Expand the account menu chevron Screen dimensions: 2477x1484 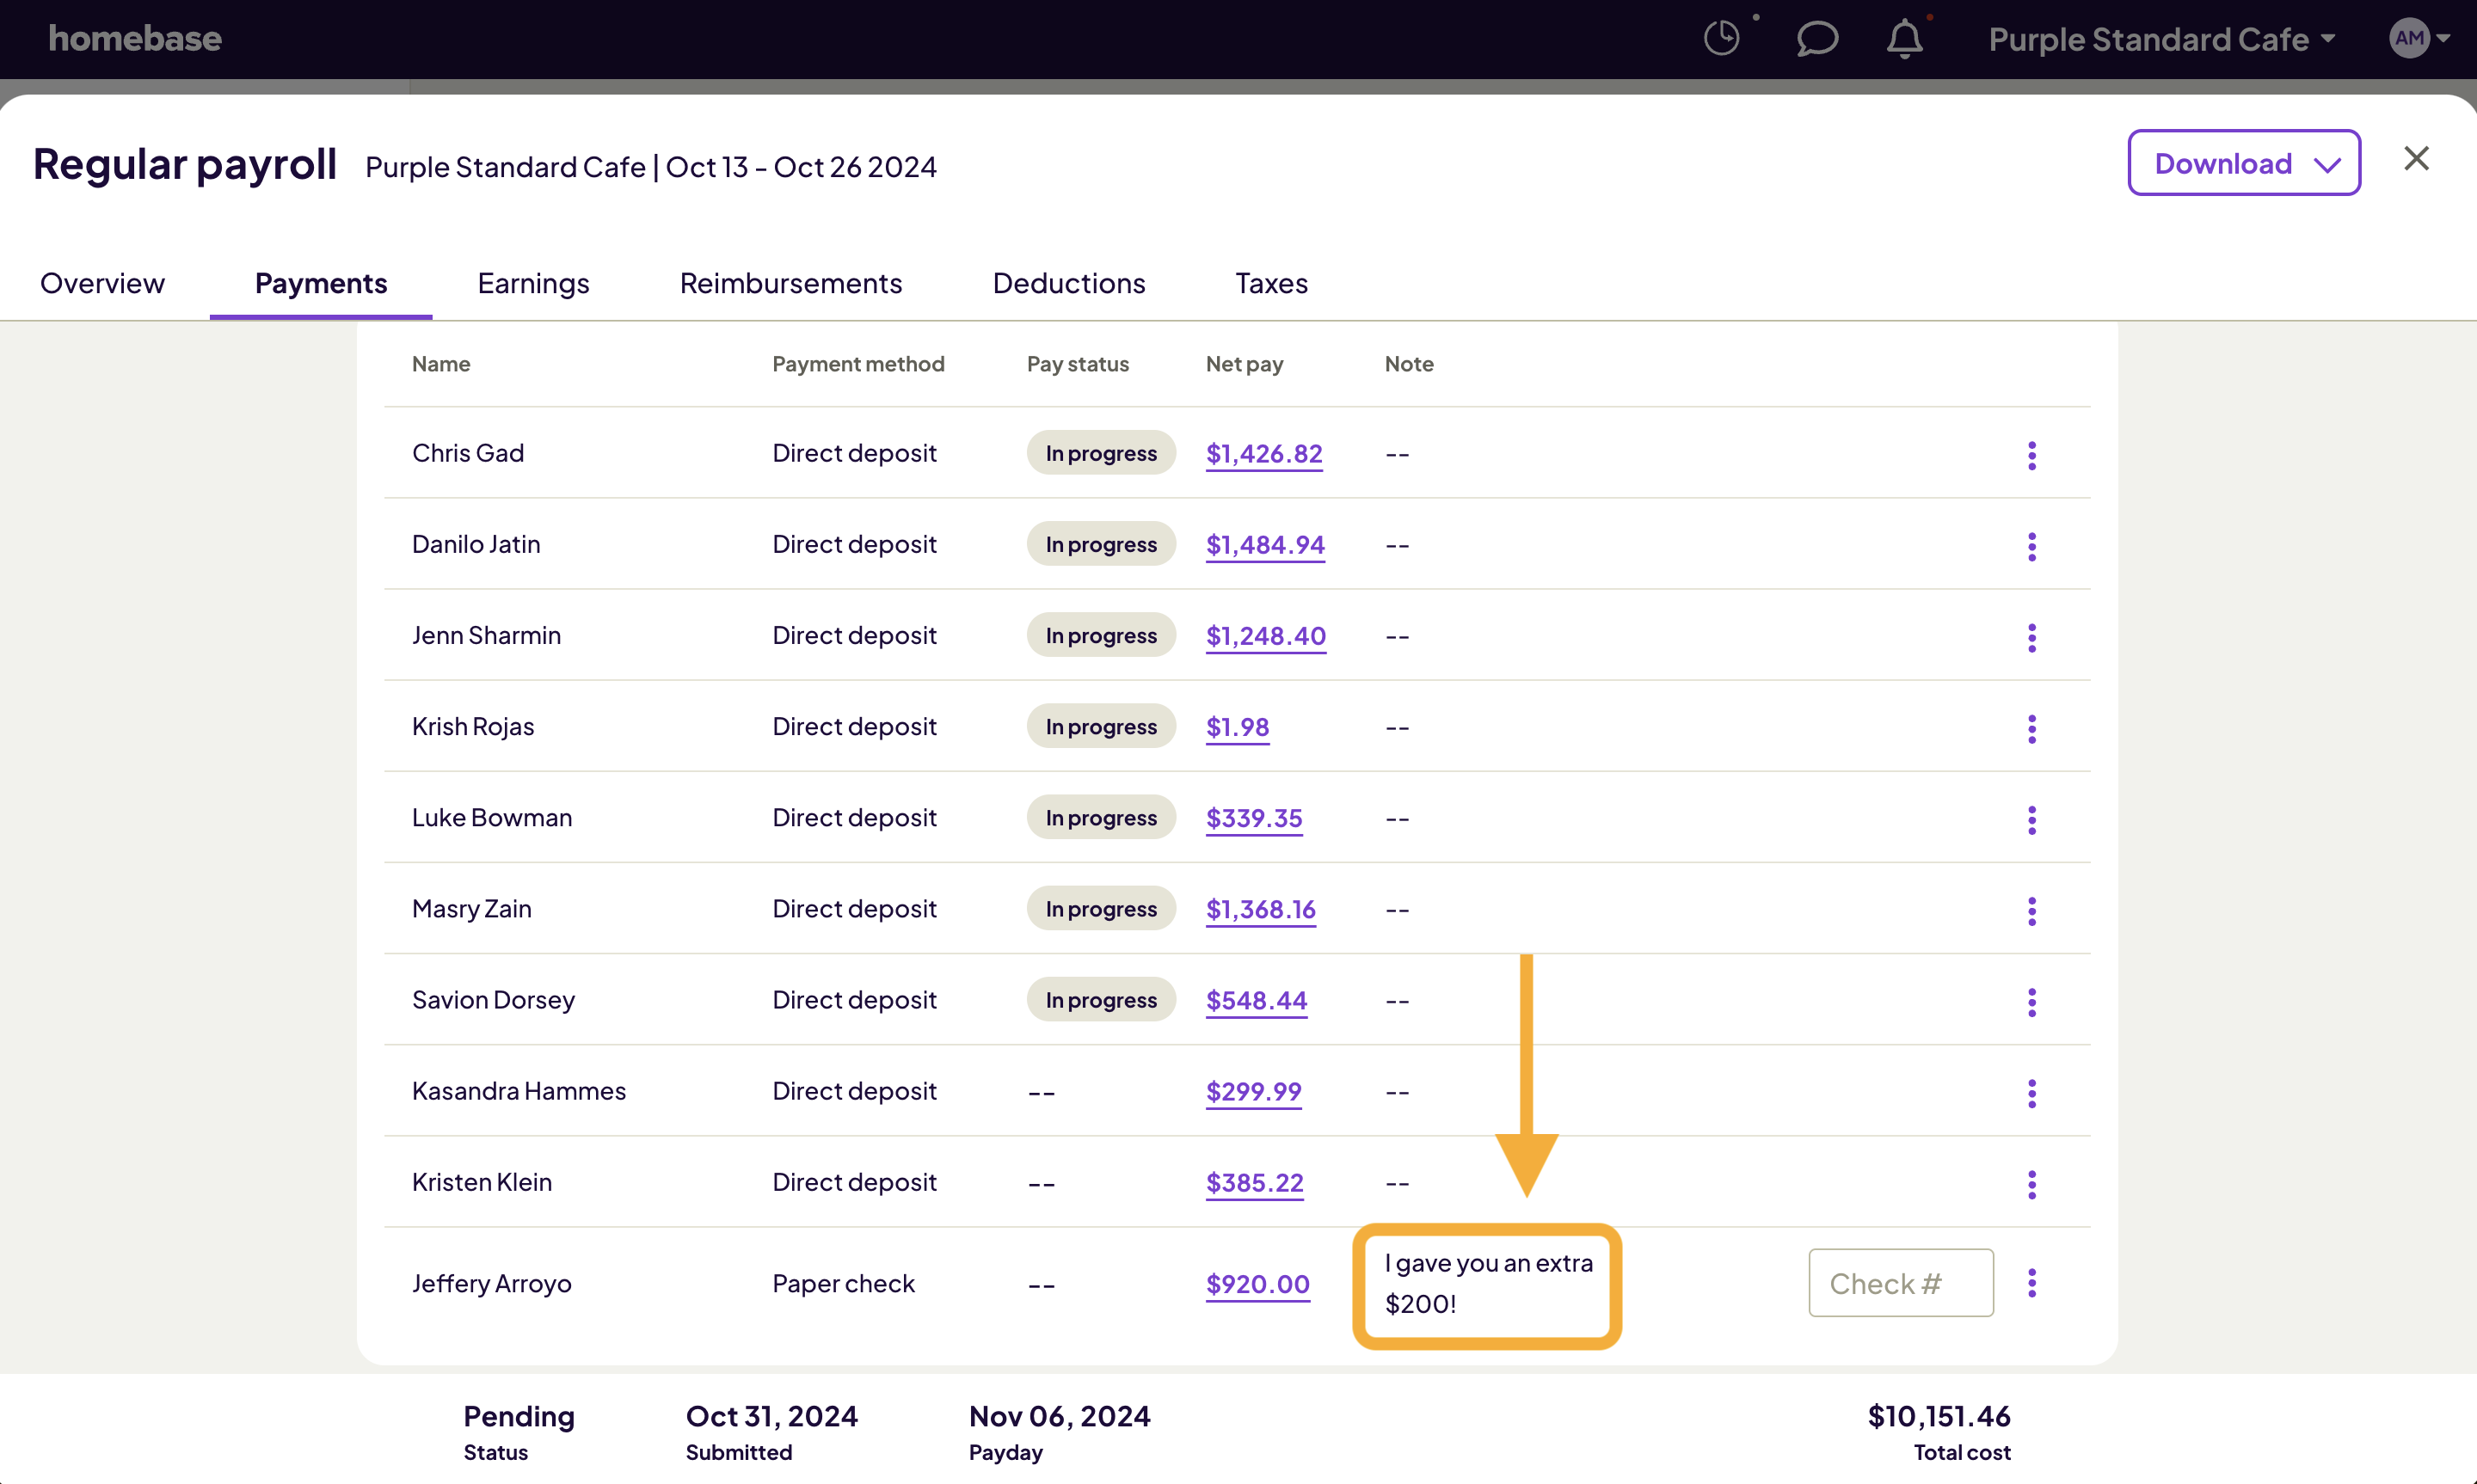[x=2446, y=38]
